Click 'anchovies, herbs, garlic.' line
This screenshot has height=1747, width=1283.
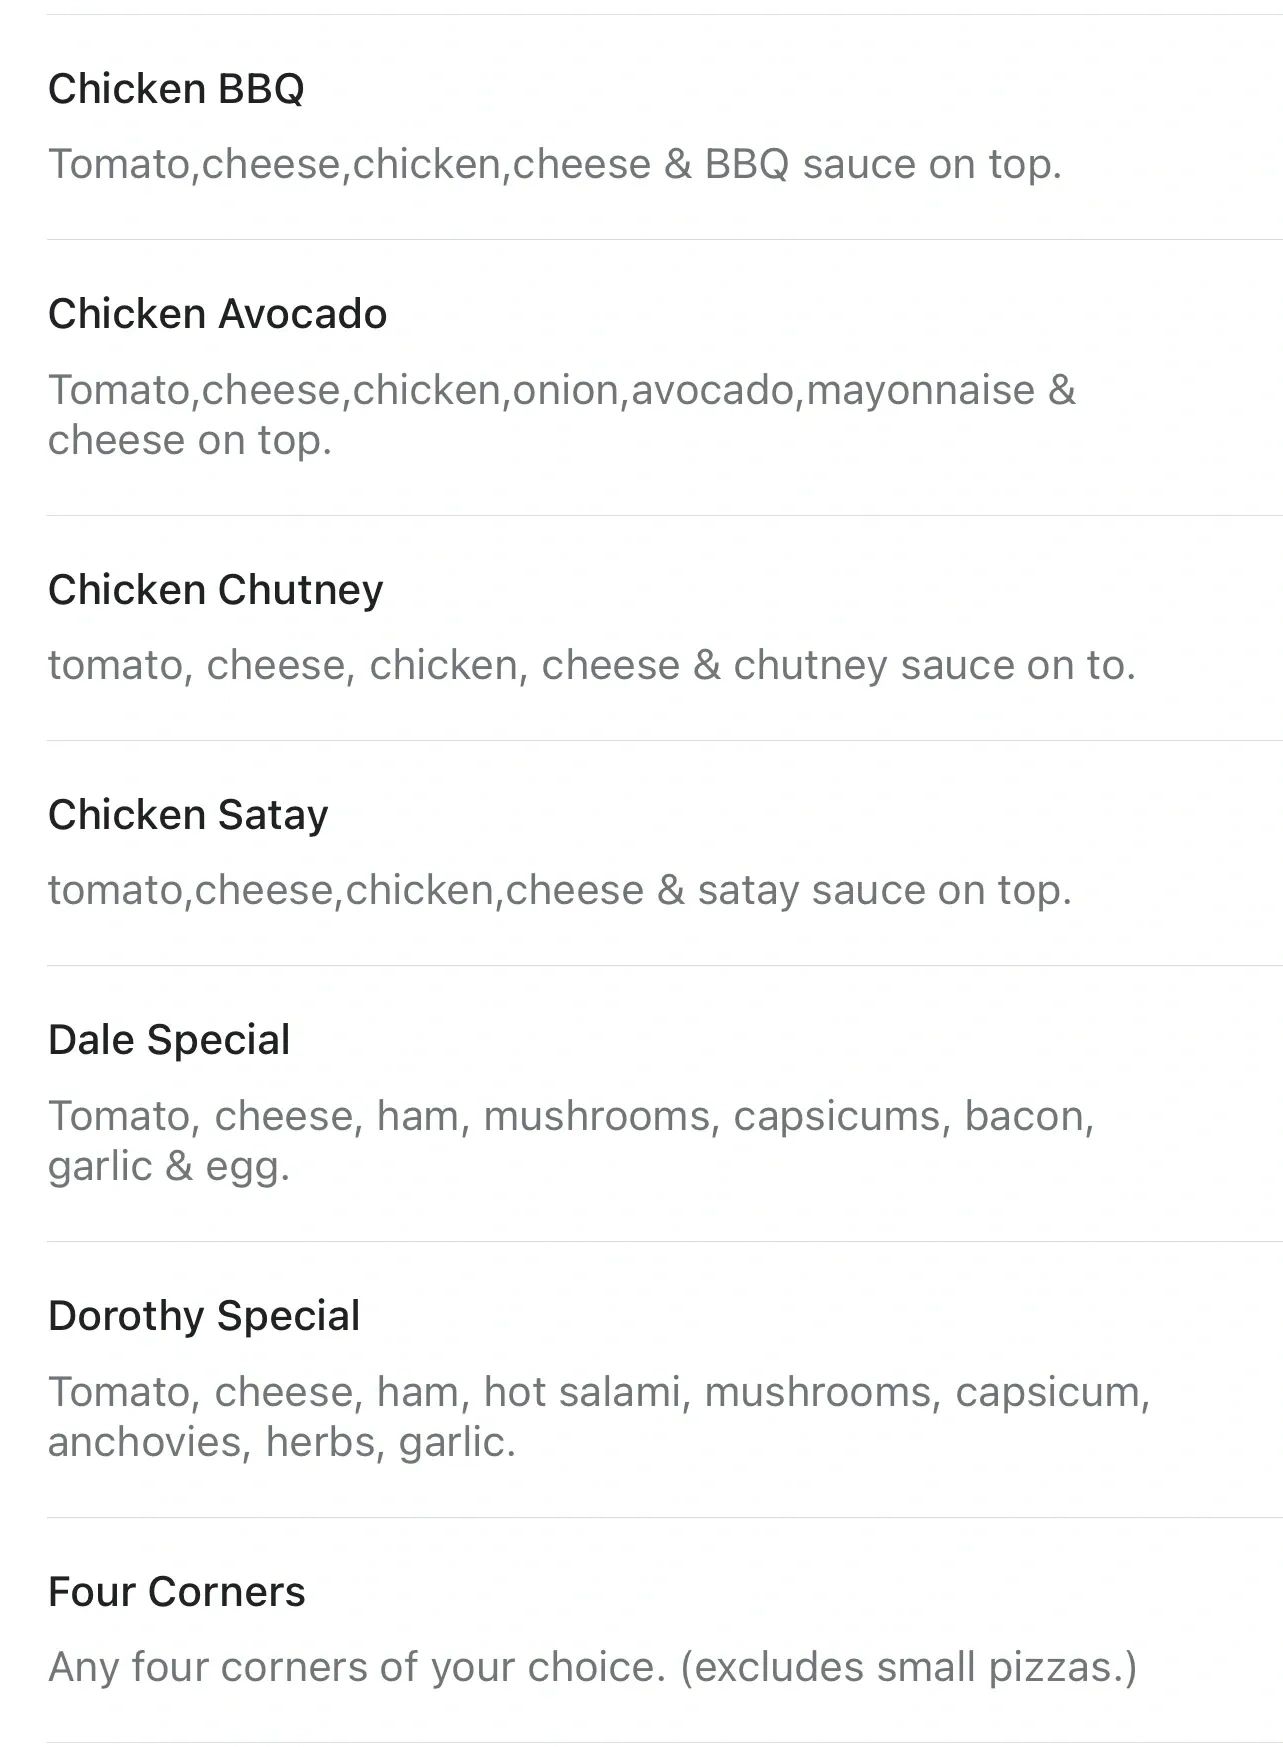(x=282, y=1442)
